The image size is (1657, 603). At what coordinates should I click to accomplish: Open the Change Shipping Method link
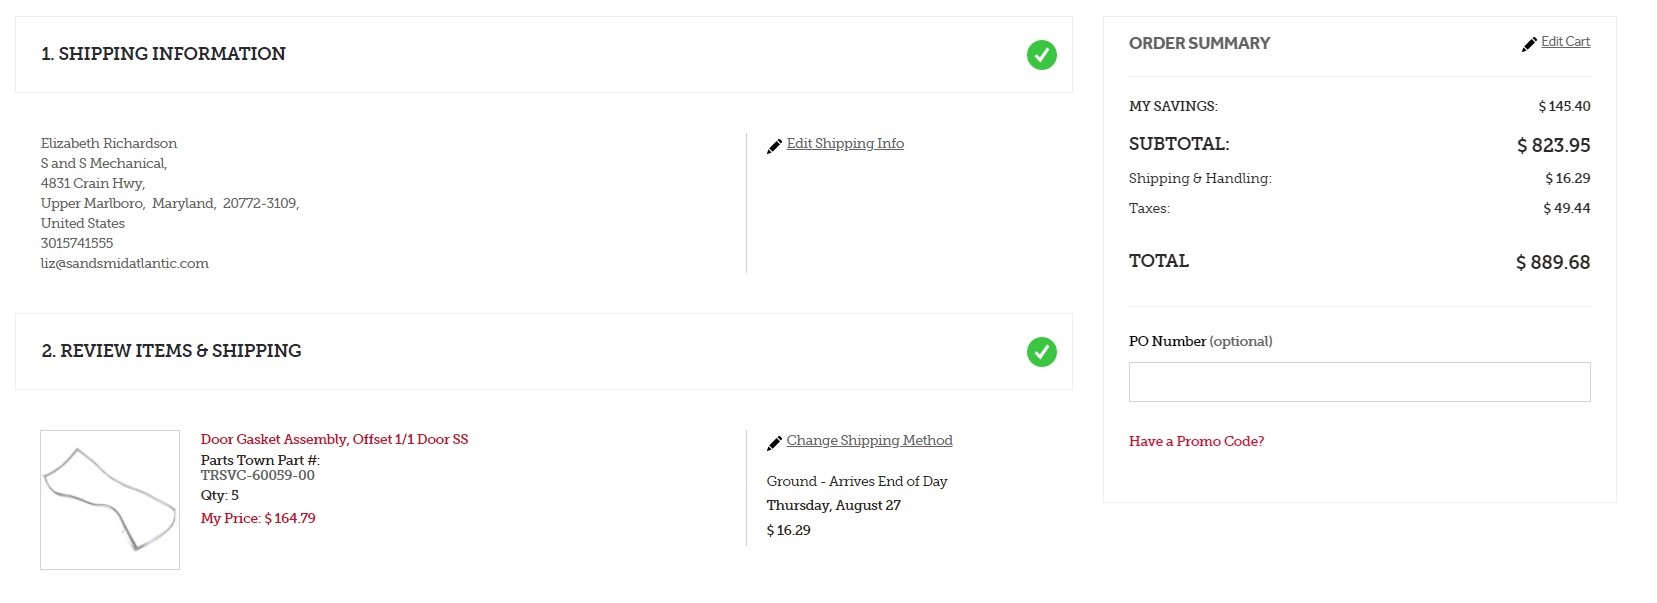tap(869, 441)
